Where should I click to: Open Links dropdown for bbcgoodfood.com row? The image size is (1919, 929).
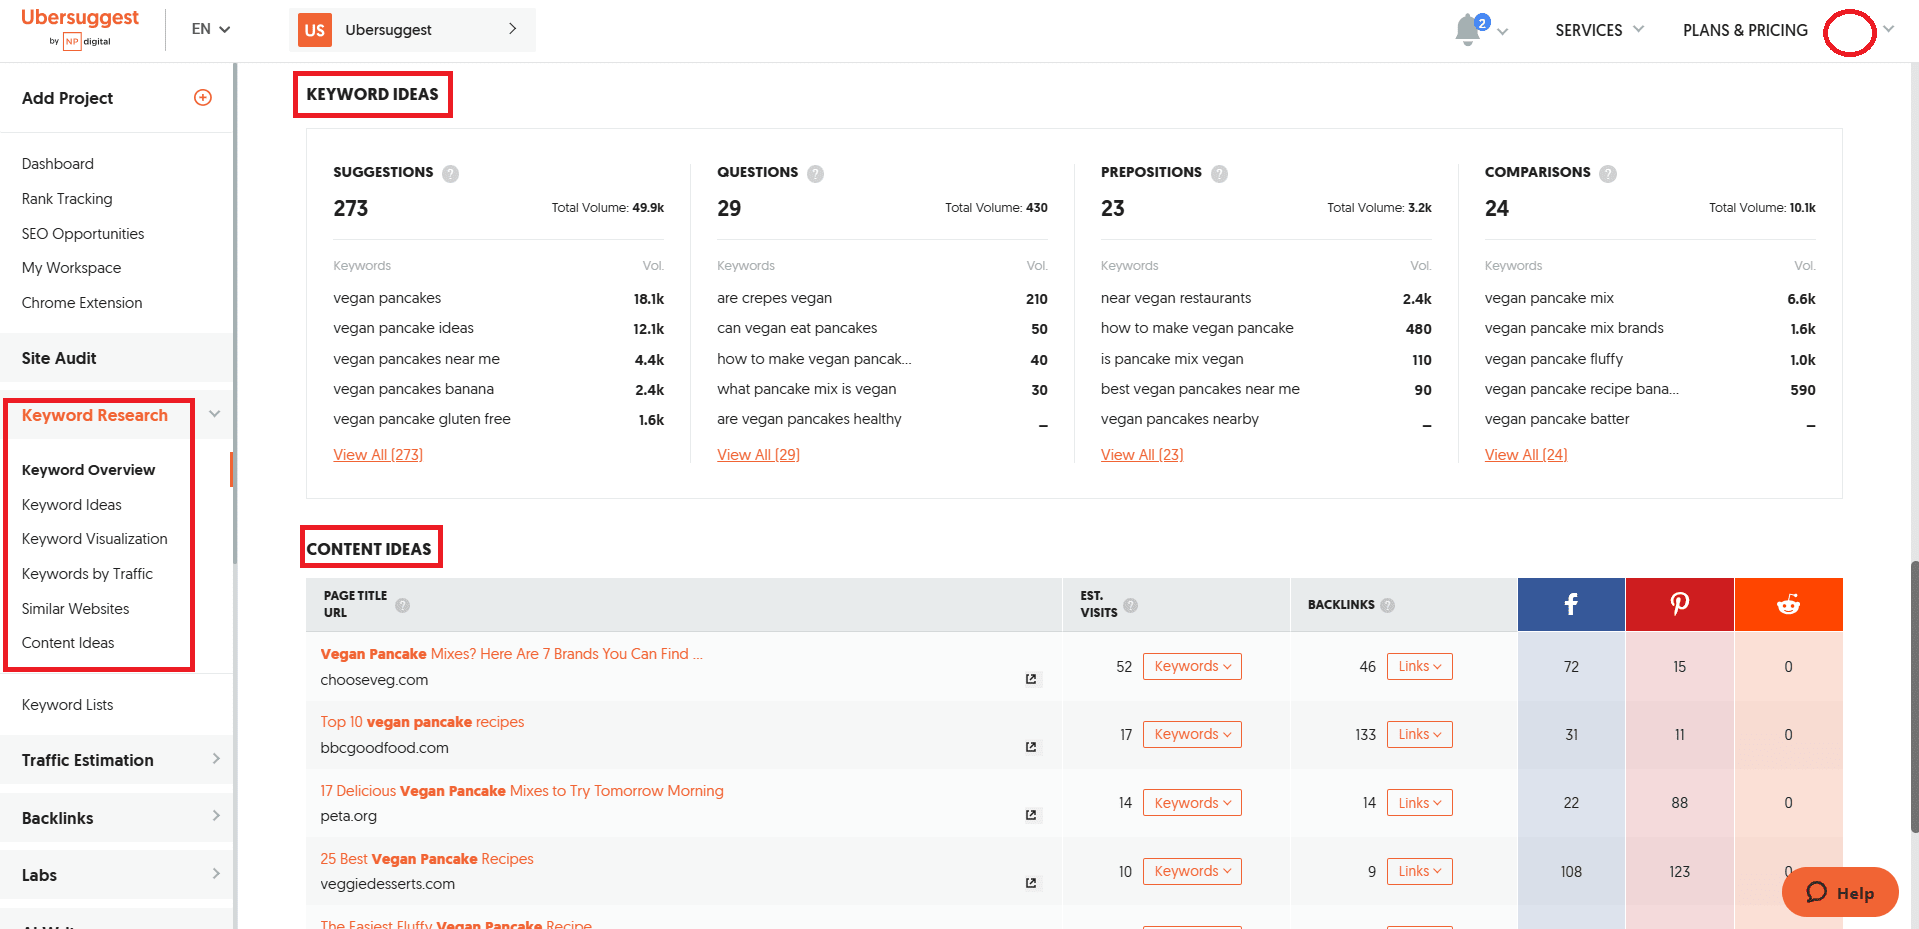point(1420,734)
